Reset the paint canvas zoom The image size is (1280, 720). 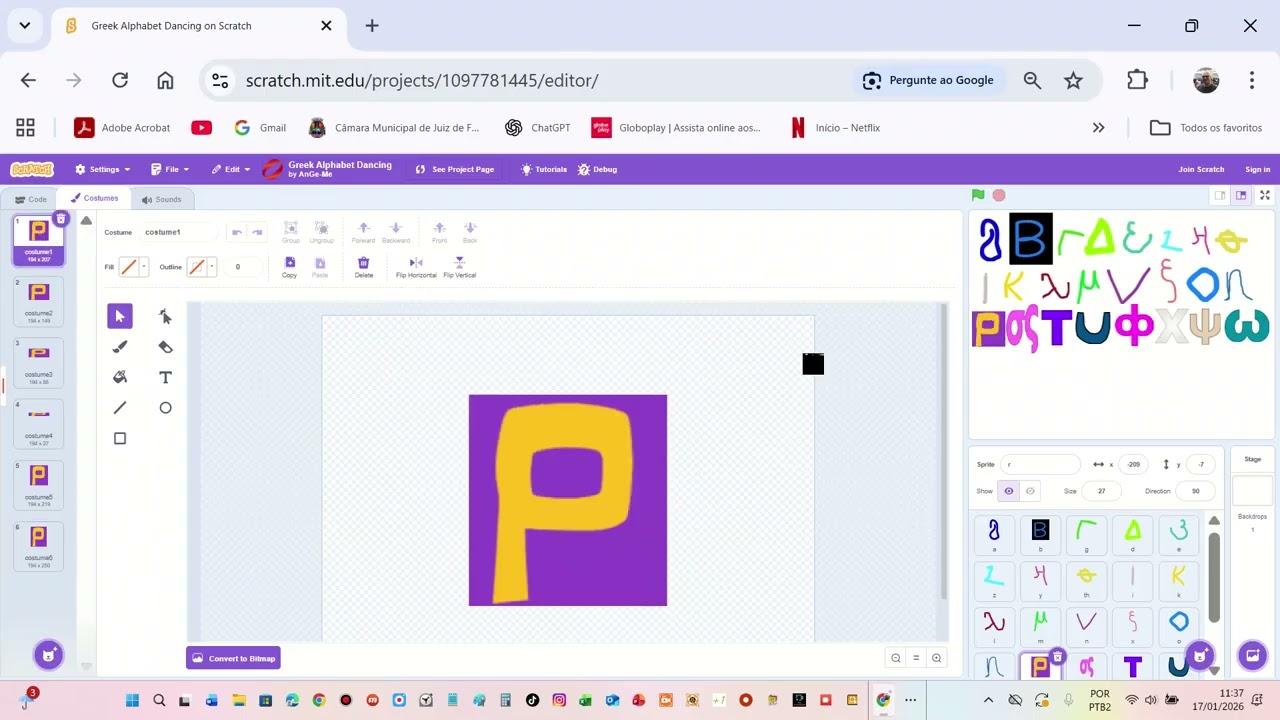[916, 658]
